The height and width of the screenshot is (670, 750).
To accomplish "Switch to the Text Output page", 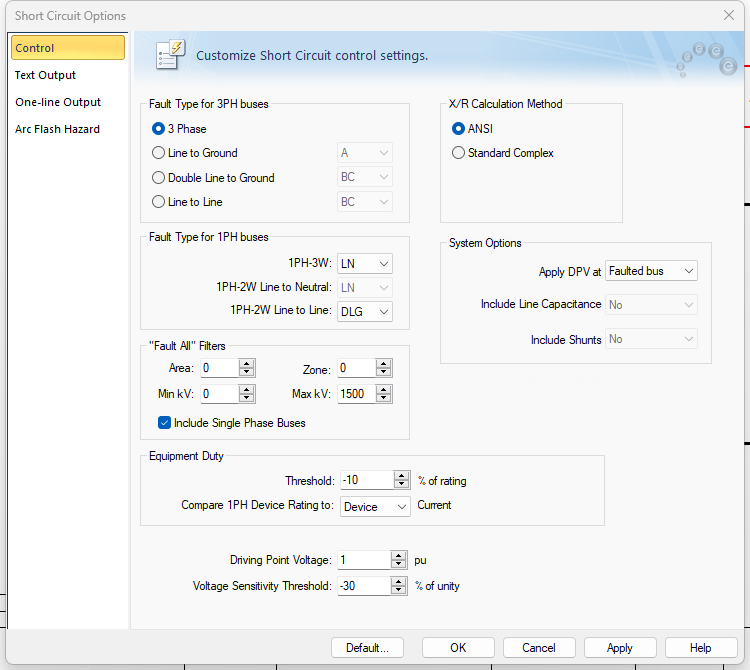I will click(x=45, y=75).
